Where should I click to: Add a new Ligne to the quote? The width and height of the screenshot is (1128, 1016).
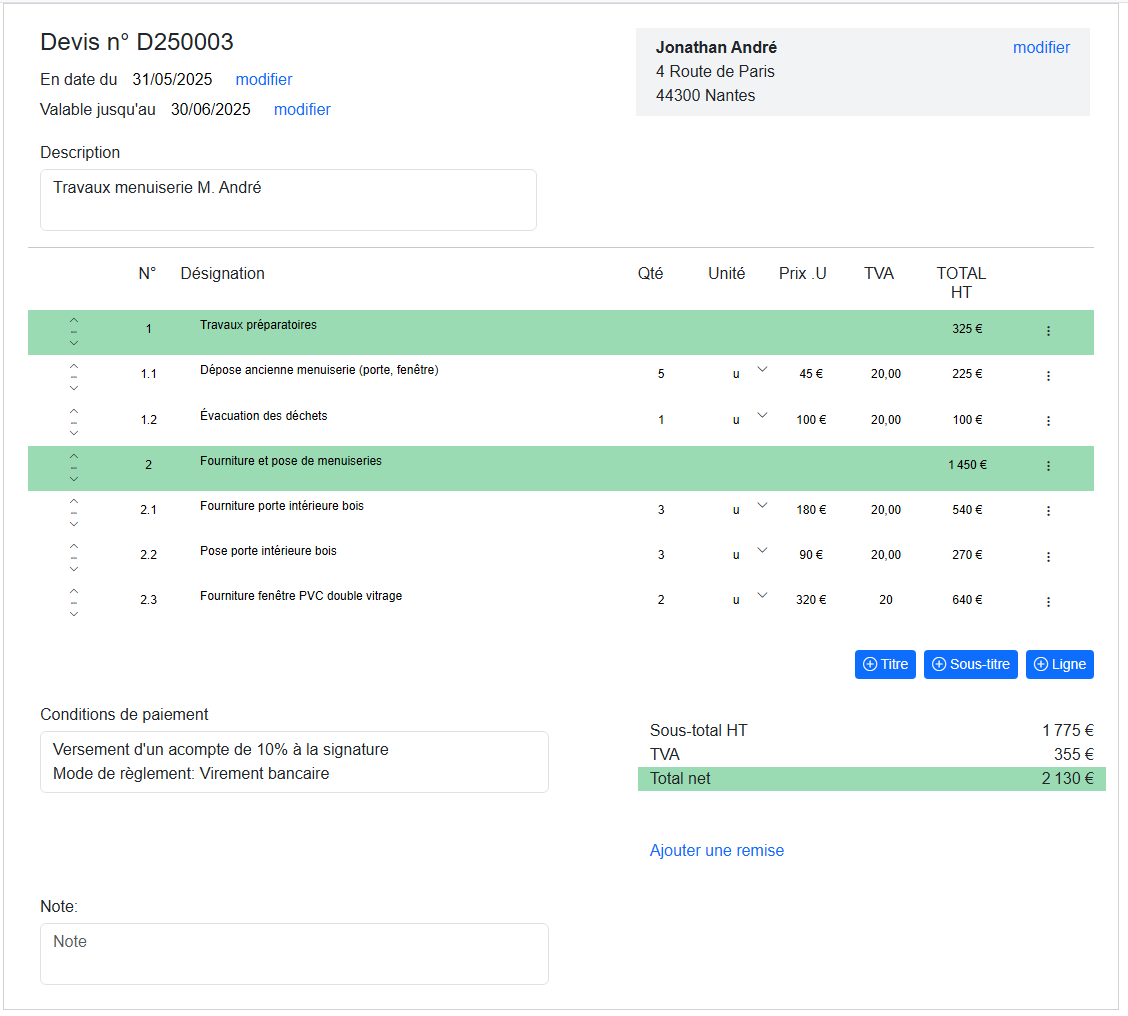(x=1059, y=665)
